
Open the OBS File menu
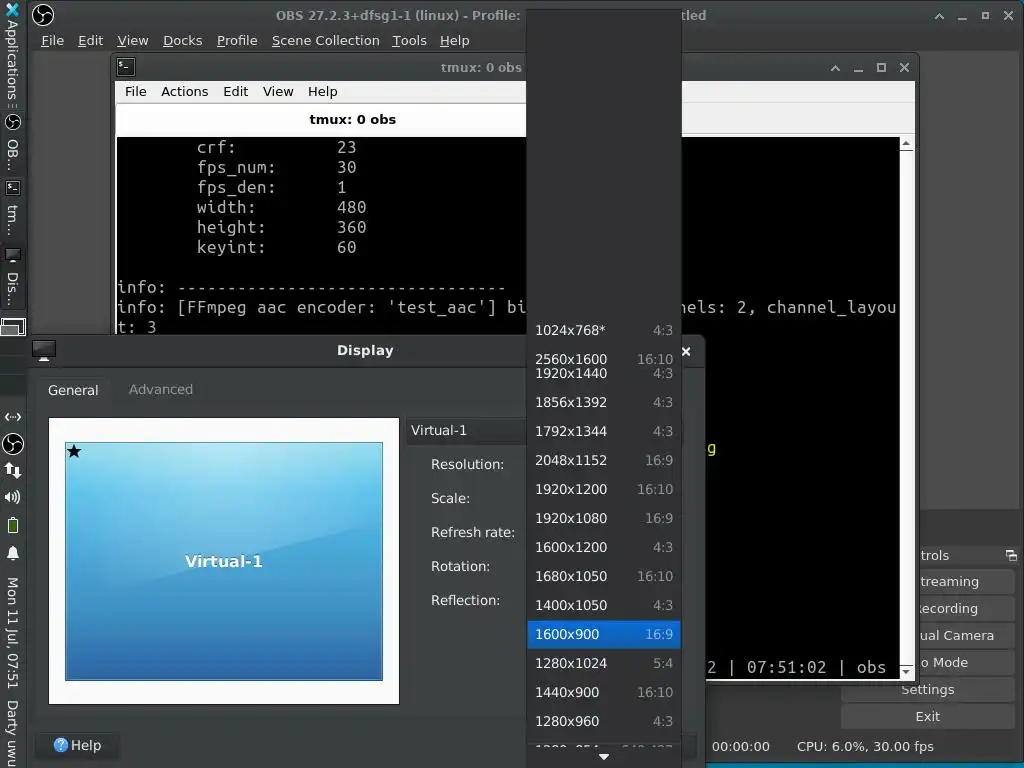point(52,40)
